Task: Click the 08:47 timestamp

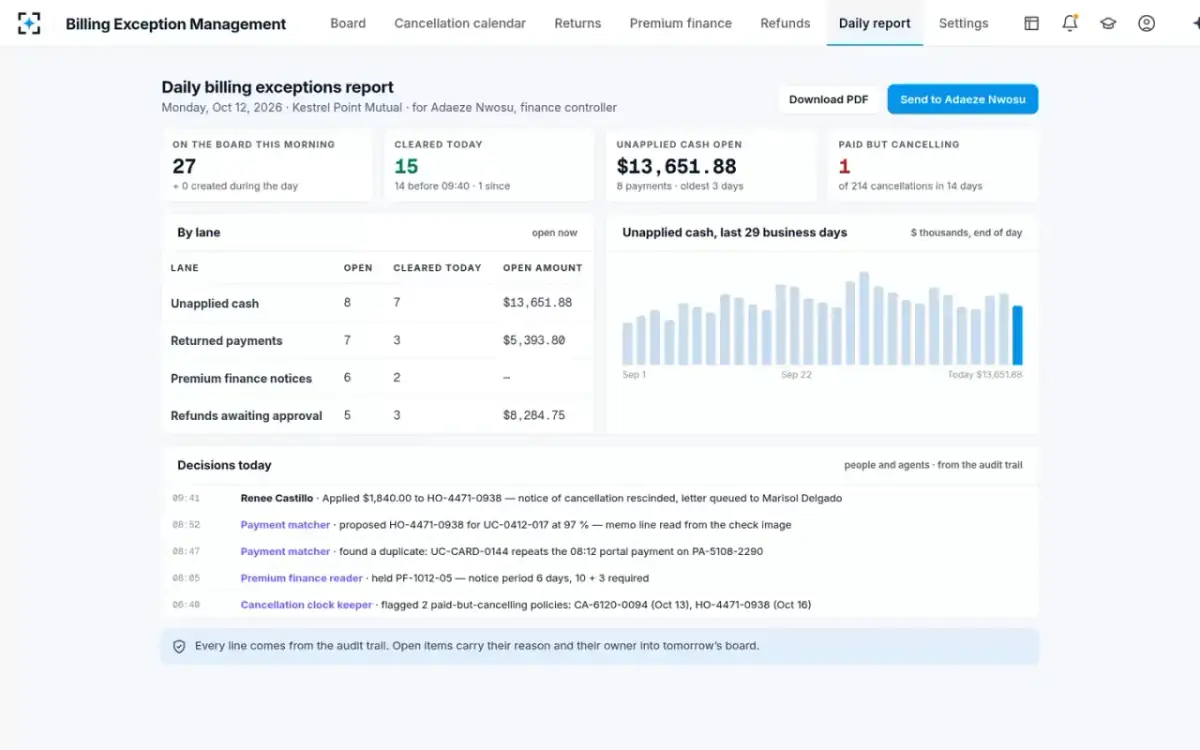Action: coord(186,551)
